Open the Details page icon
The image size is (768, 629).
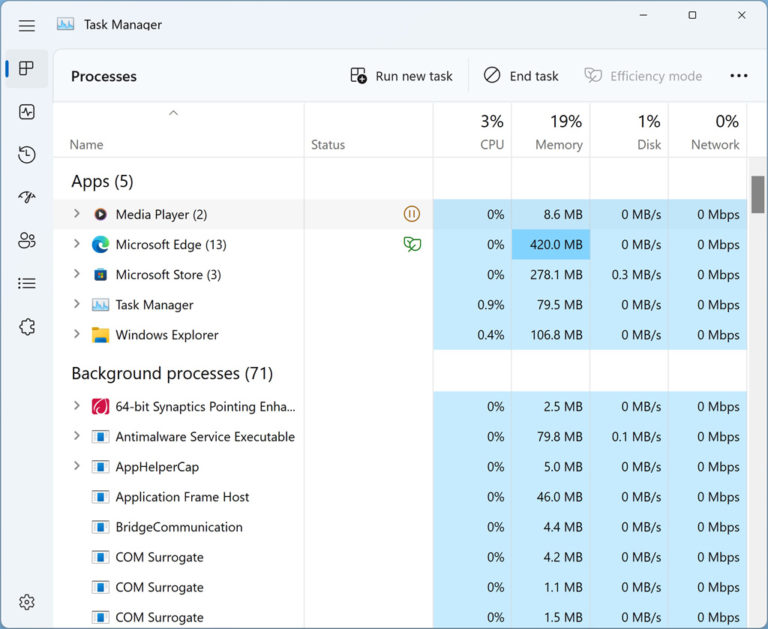(27, 283)
